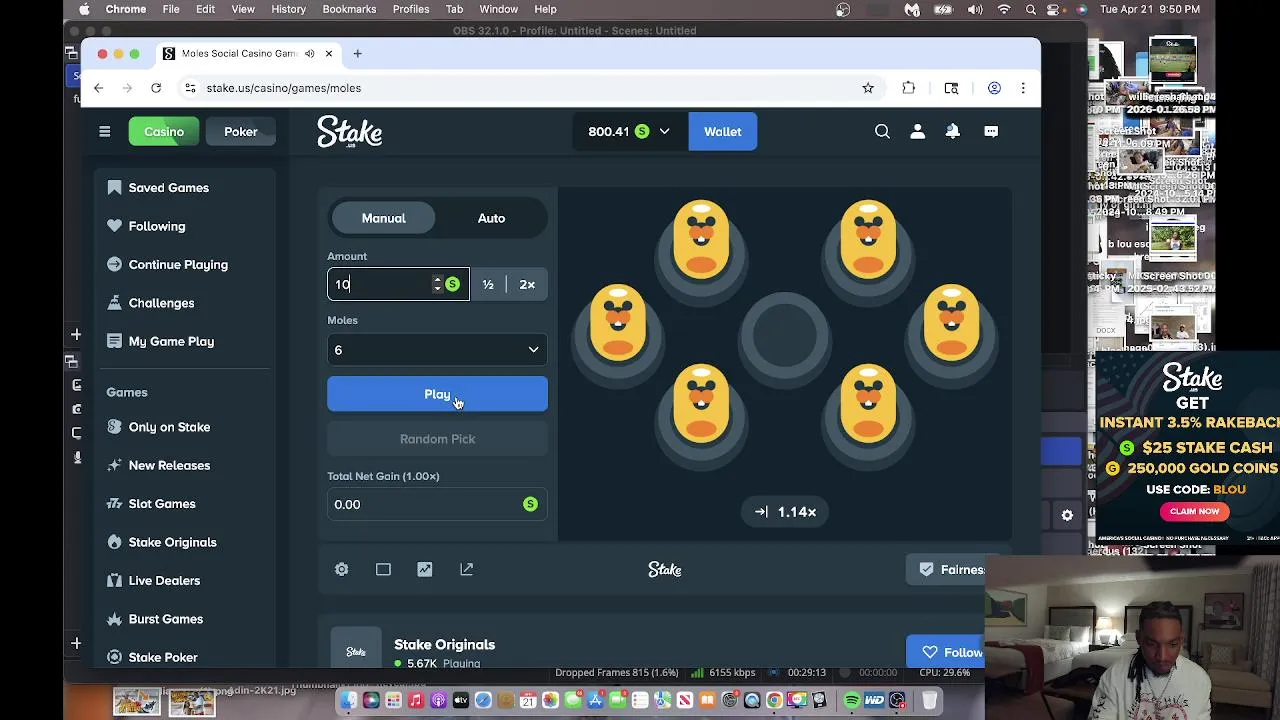Image resolution: width=1280 pixels, height=720 pixels.
Task: Click the bookmark star in address bar
Action: coord(868,88)
